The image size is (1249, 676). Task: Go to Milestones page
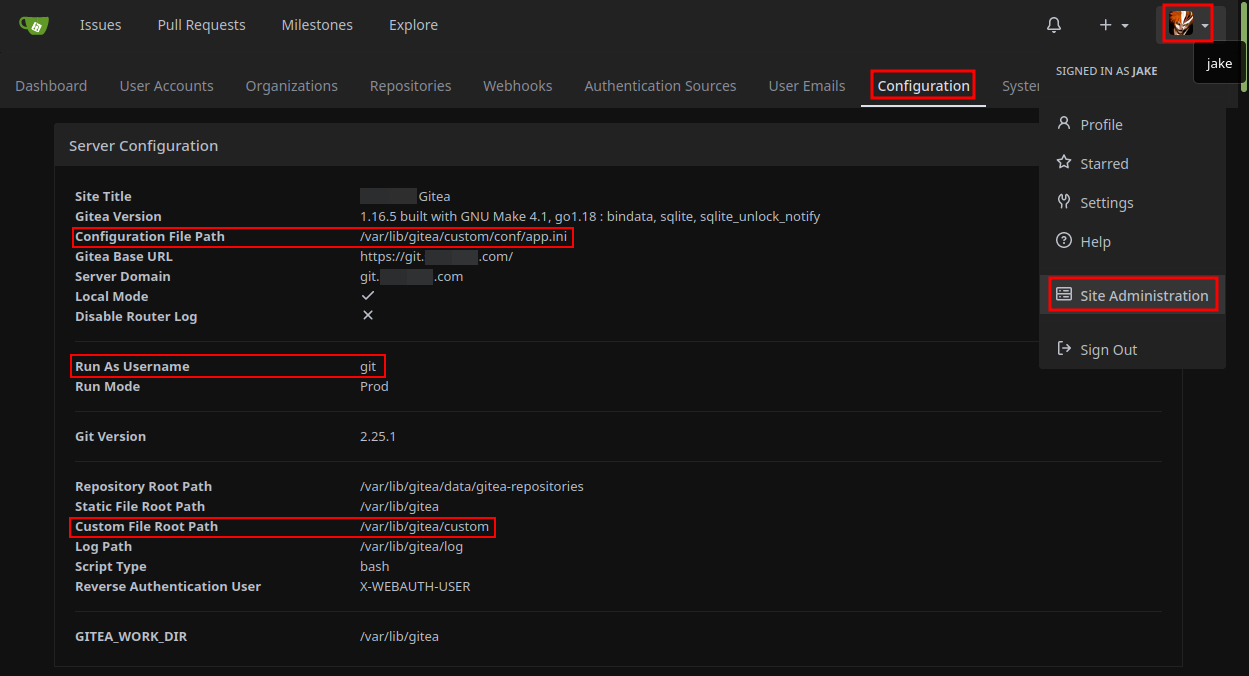317,25
